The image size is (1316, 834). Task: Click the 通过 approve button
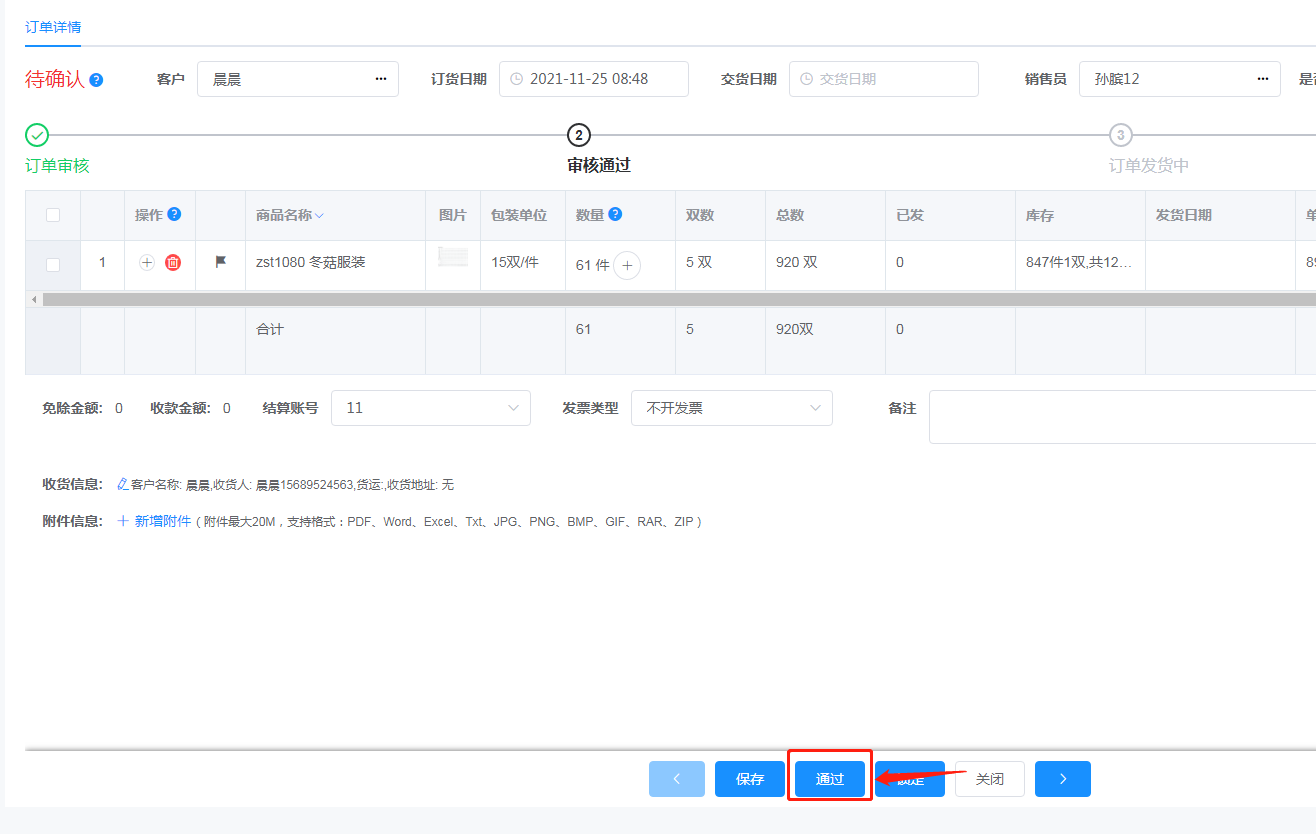click(x=830, y=779)
